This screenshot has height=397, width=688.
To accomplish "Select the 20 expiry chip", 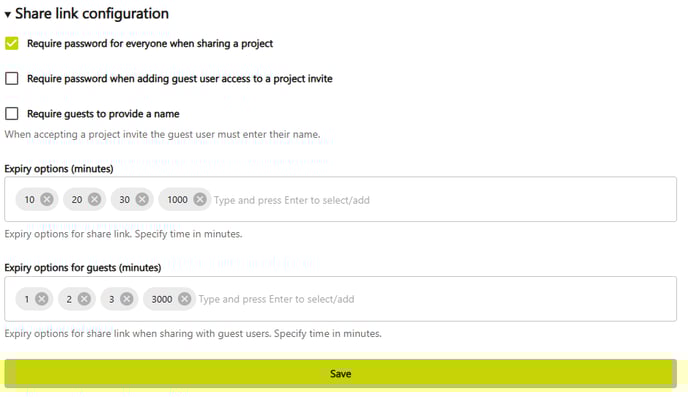I will pos(77,200).
